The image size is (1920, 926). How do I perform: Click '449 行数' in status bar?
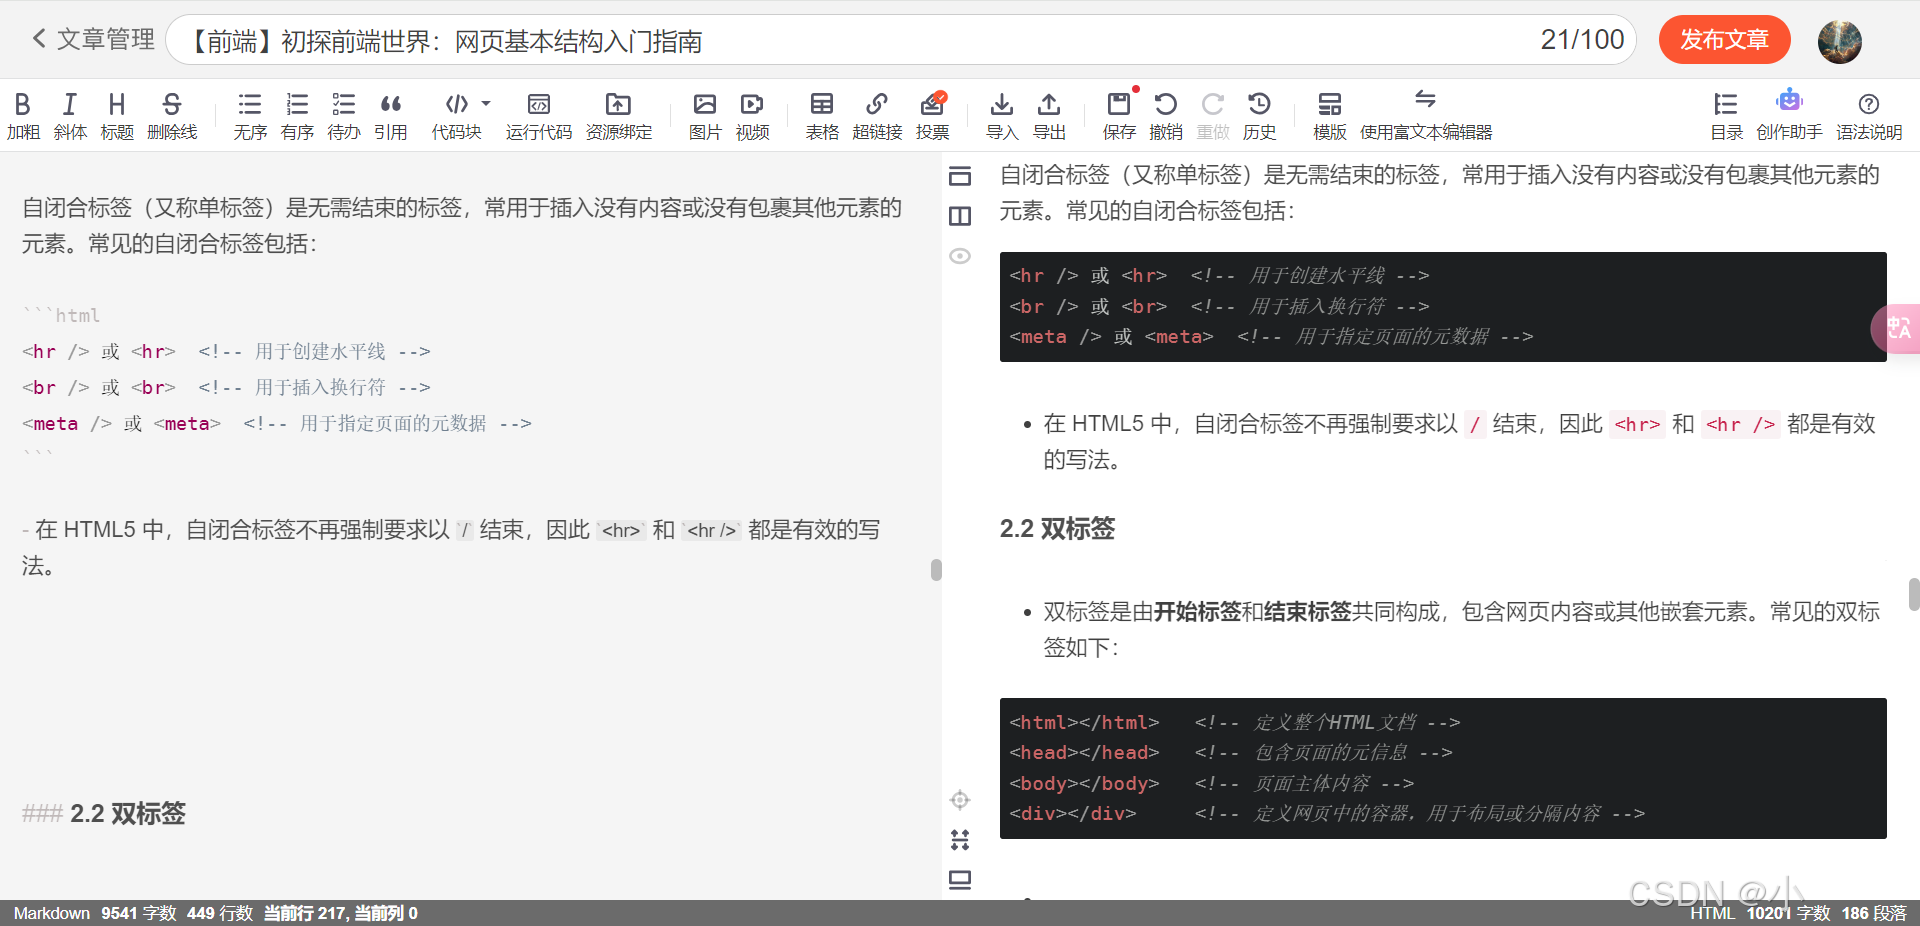220,913
